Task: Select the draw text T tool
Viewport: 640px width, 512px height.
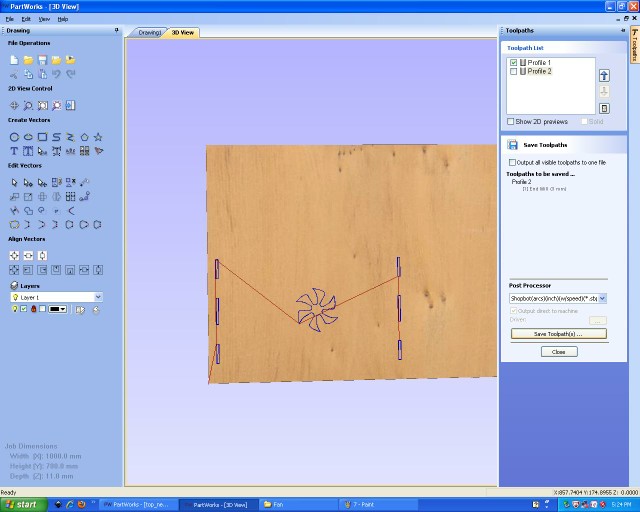Action: click(14, 151)
